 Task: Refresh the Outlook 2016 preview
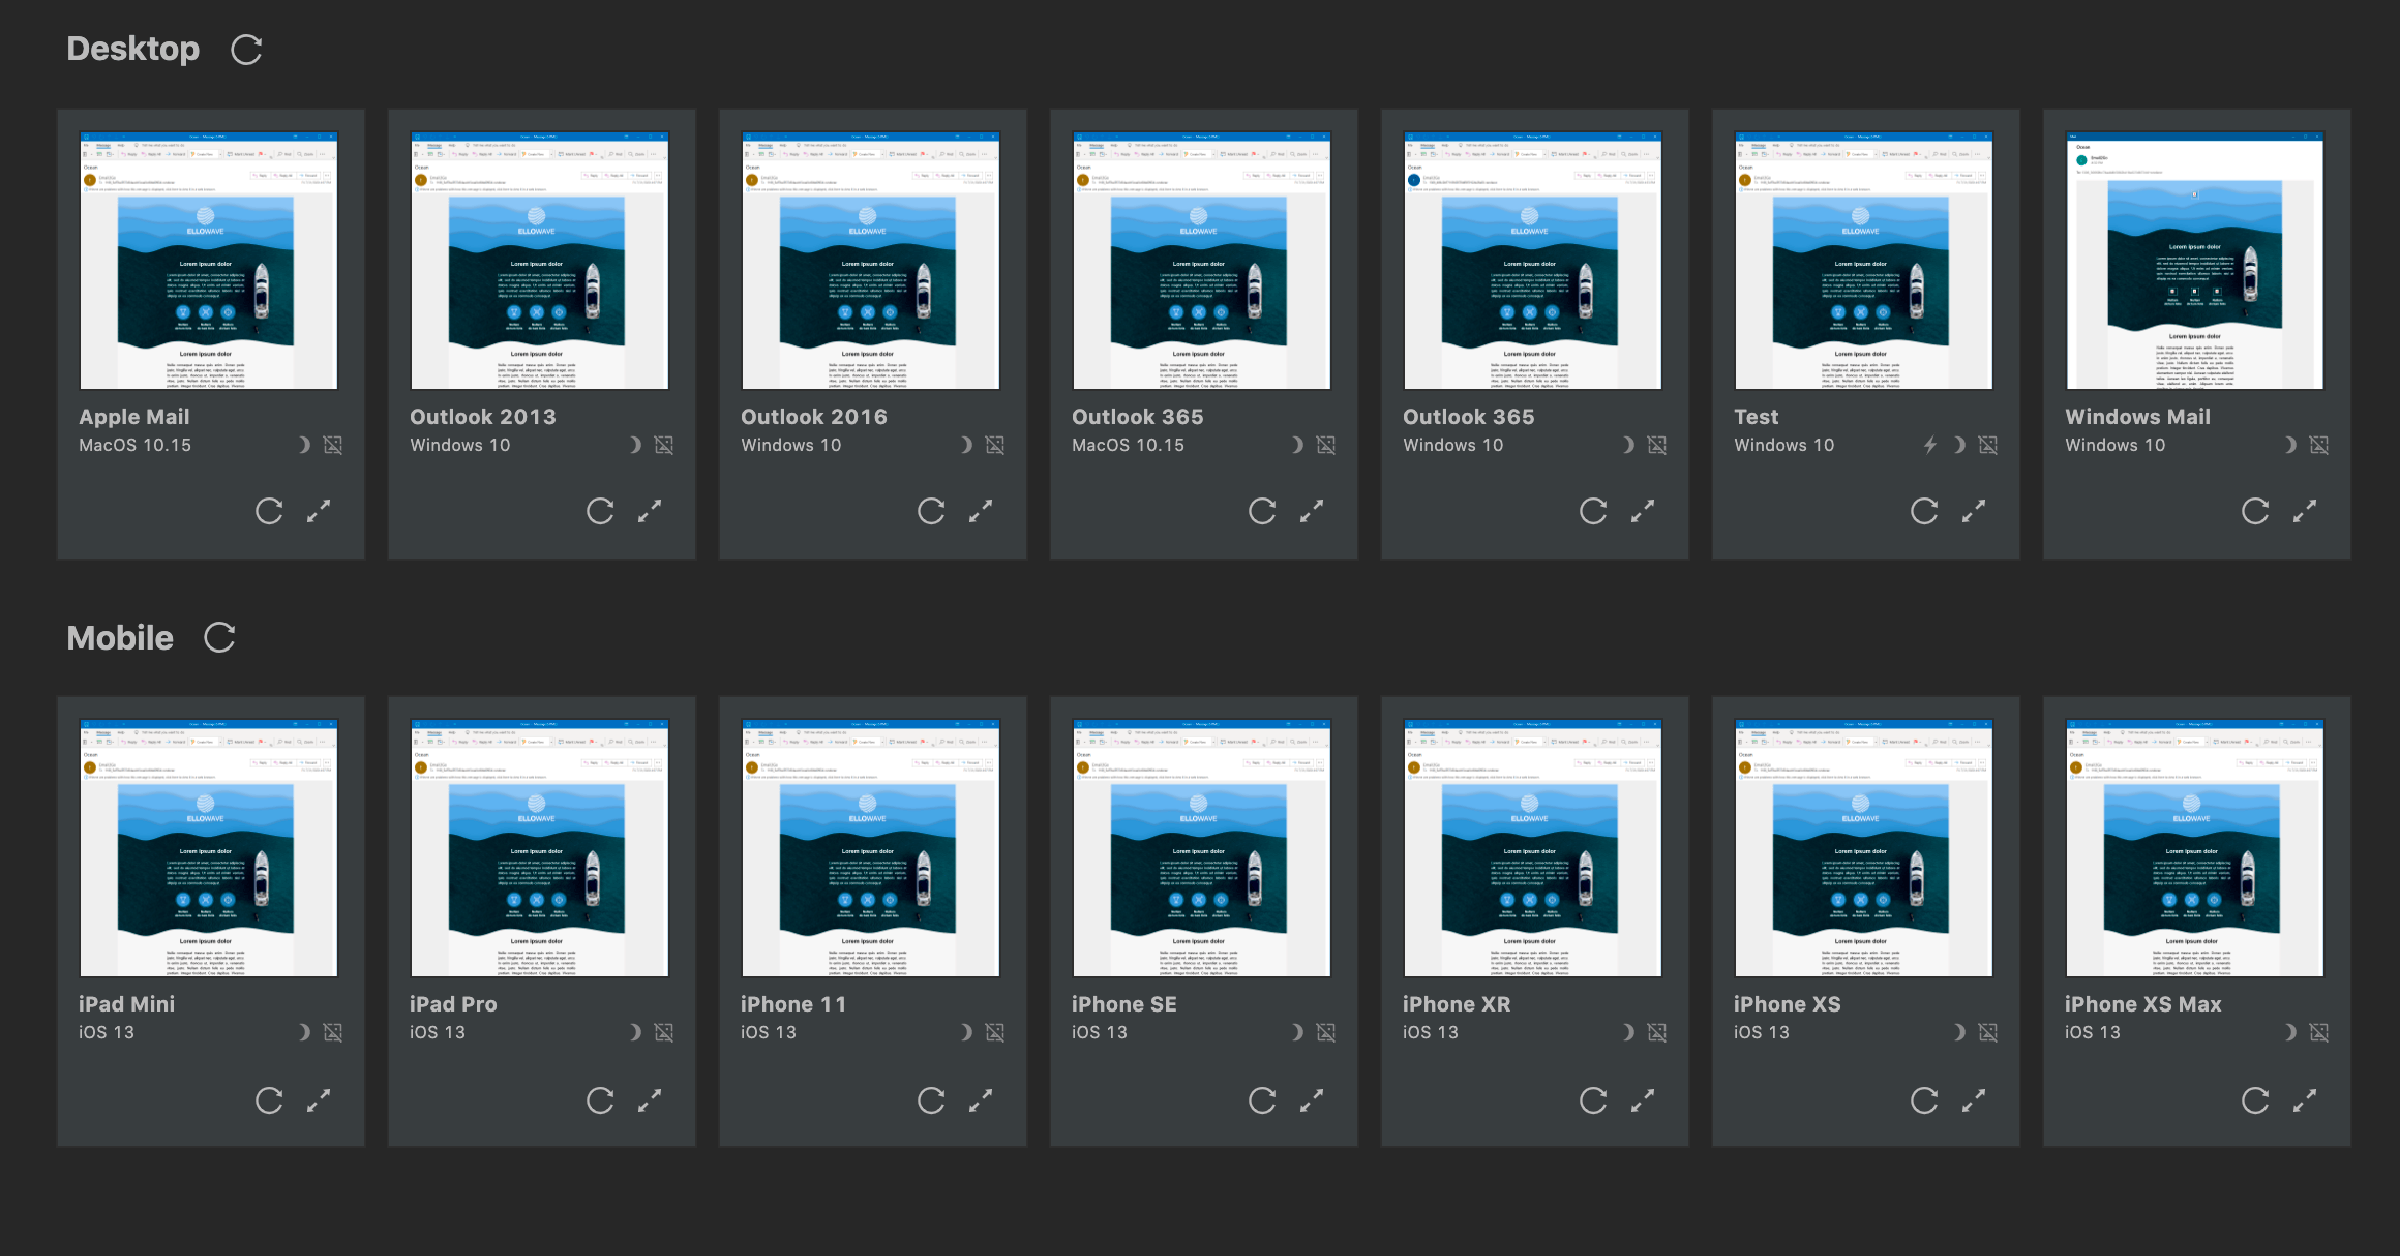931,511
